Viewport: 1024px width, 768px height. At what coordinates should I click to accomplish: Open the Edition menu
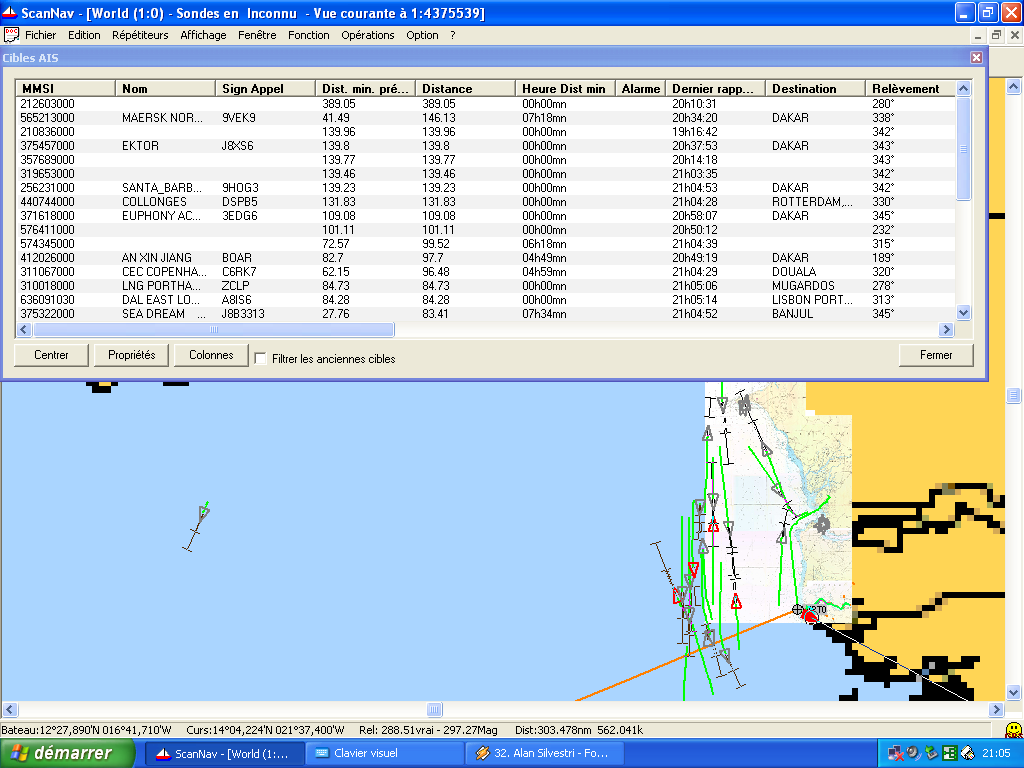point(84,35)
